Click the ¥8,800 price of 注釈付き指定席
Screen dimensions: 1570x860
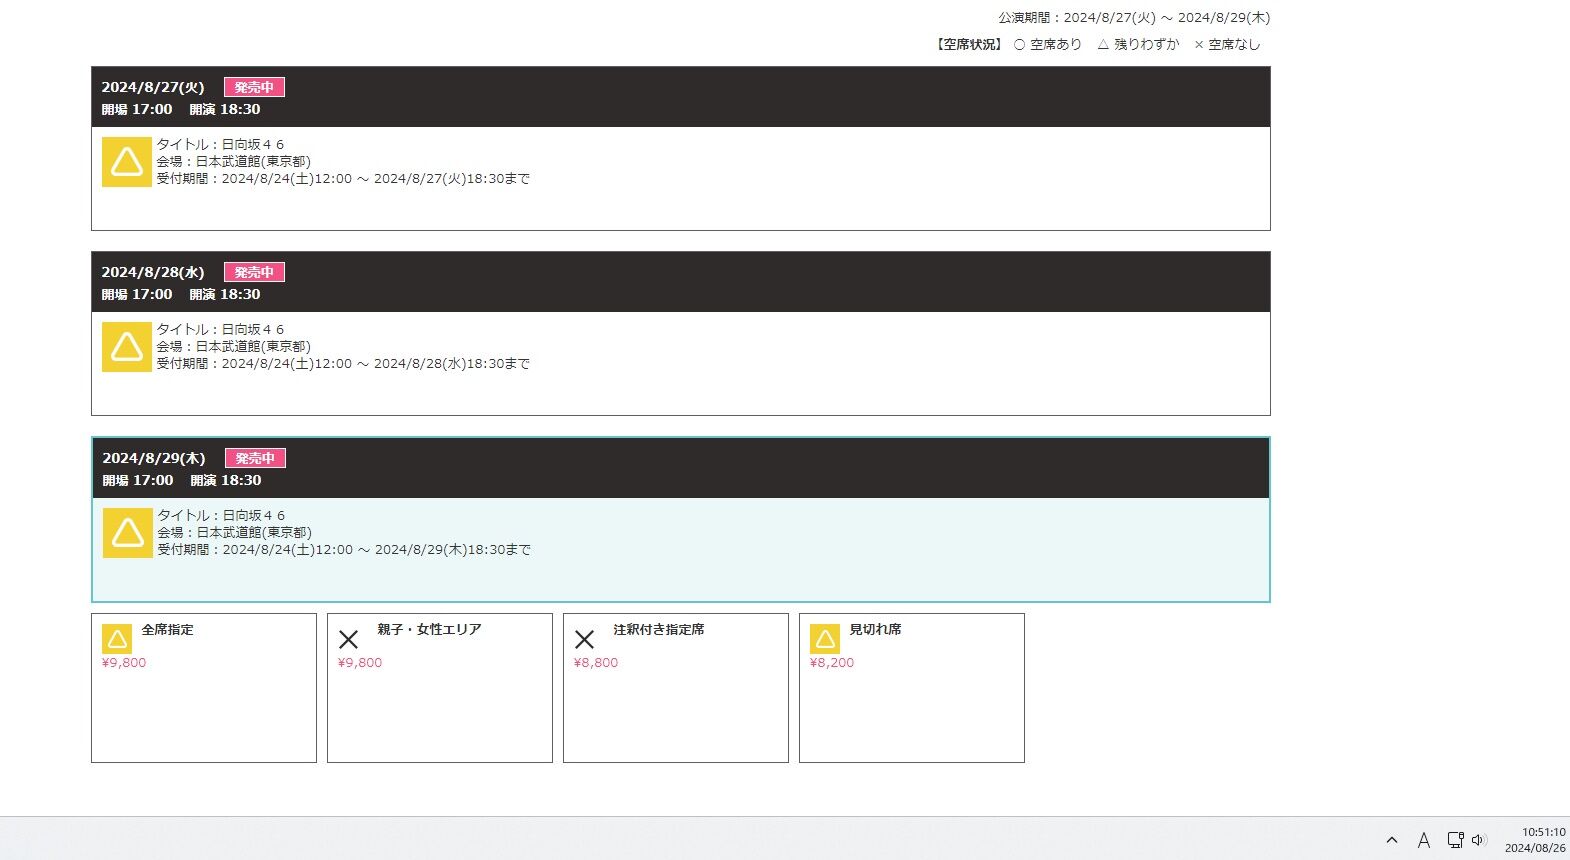[596, 663]
